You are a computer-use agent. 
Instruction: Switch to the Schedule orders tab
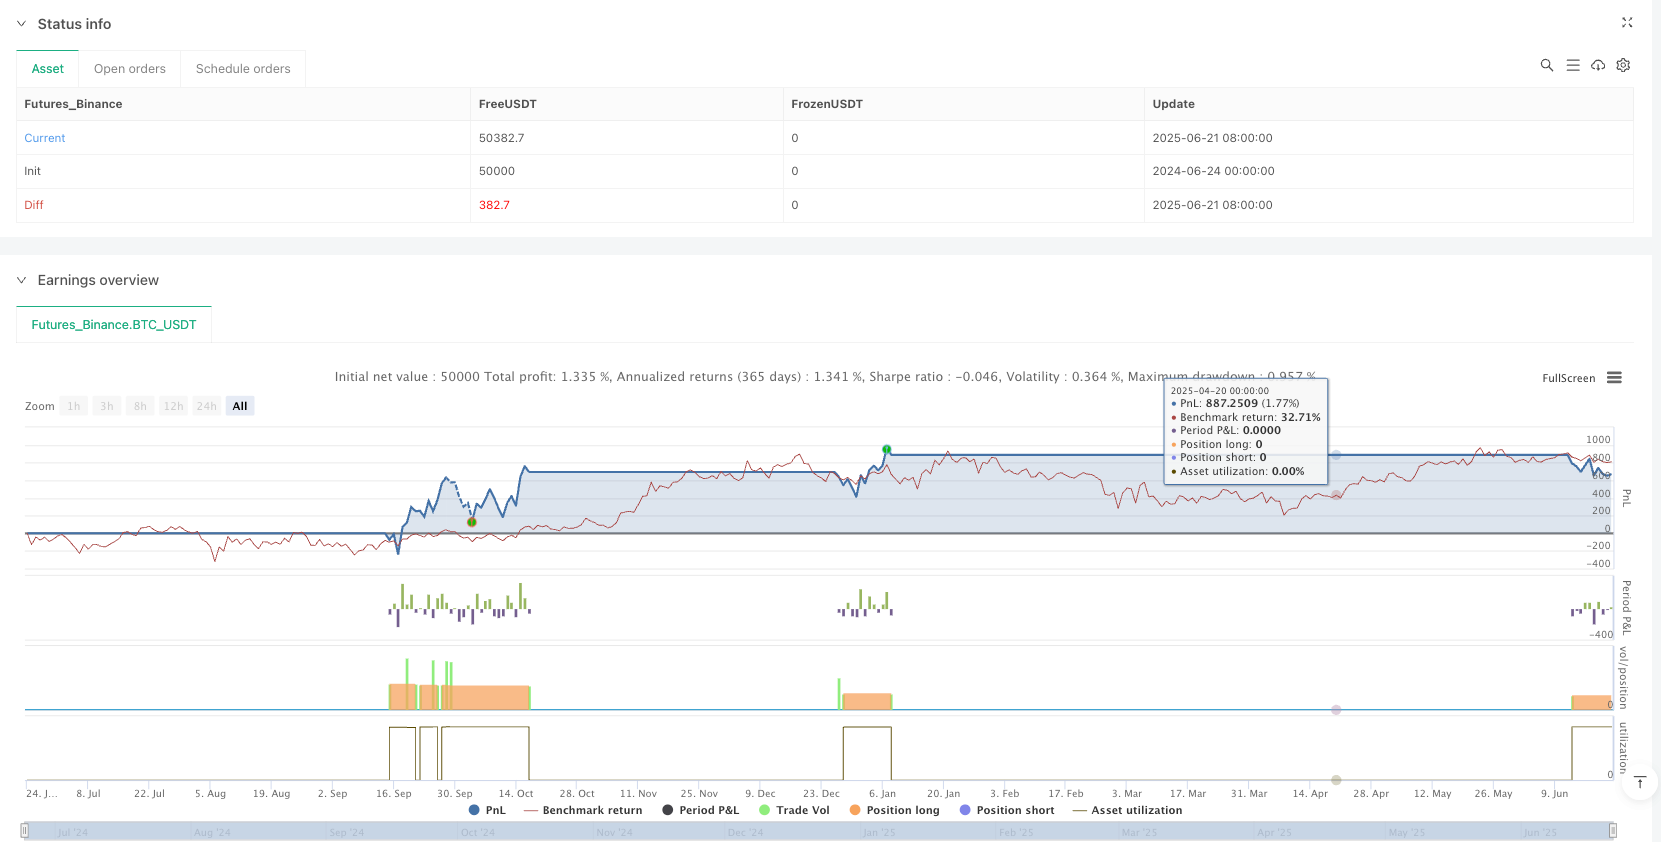(243, 69)
